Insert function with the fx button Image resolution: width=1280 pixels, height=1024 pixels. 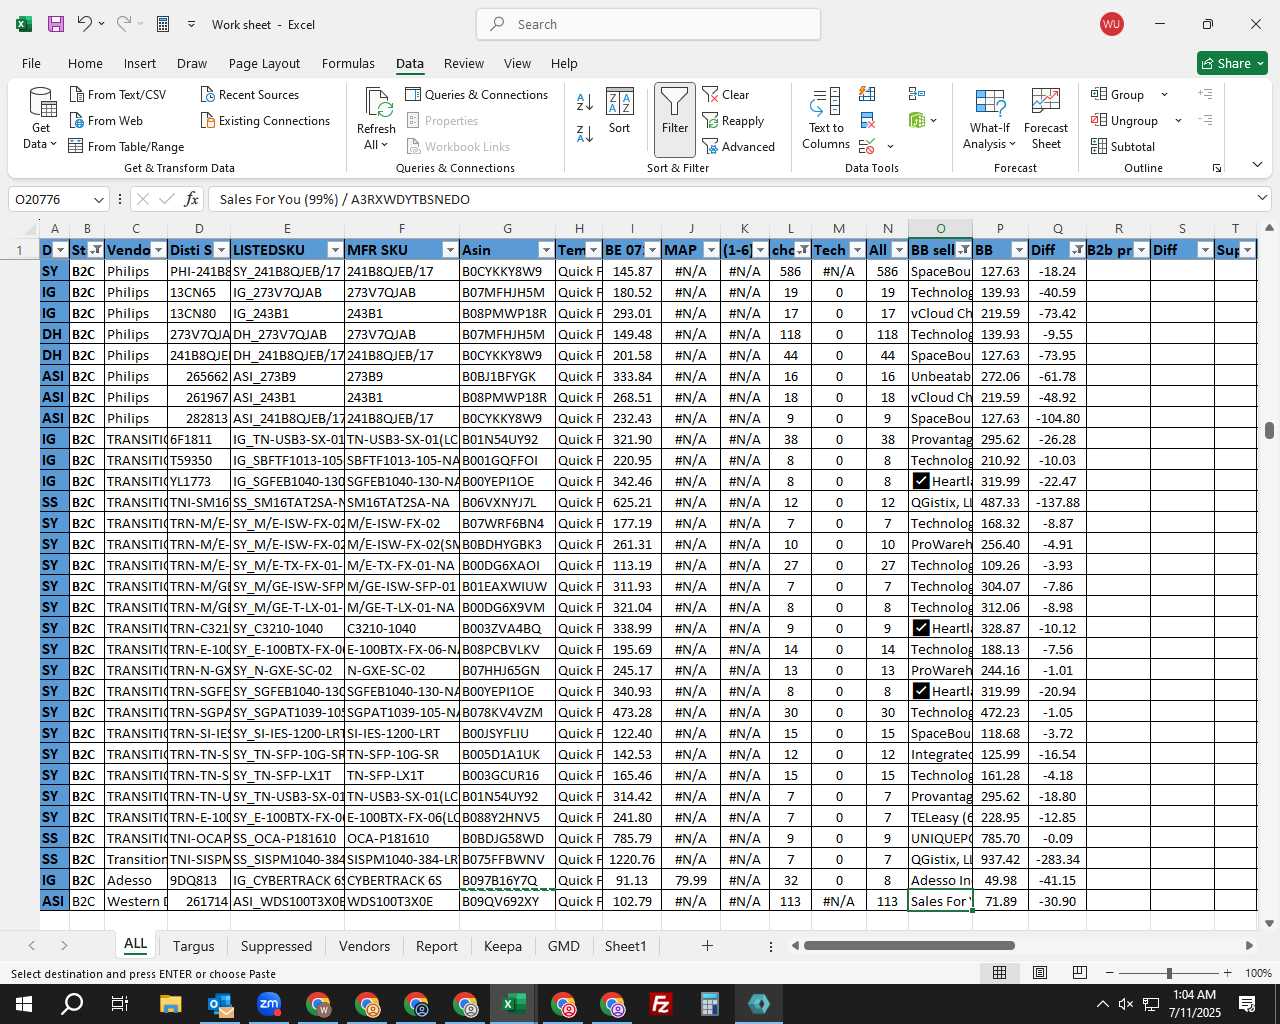192,199
